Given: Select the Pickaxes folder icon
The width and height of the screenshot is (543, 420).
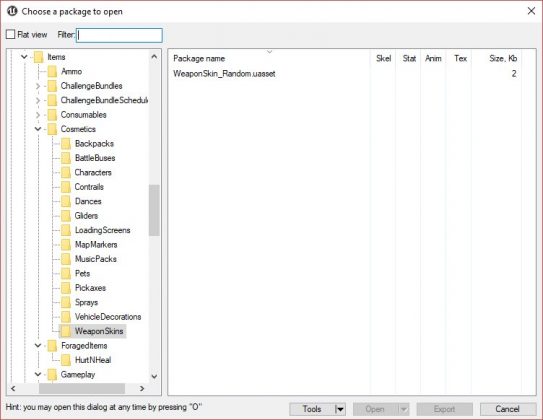Looking at the screenshot, I should (x=66, y=288).
